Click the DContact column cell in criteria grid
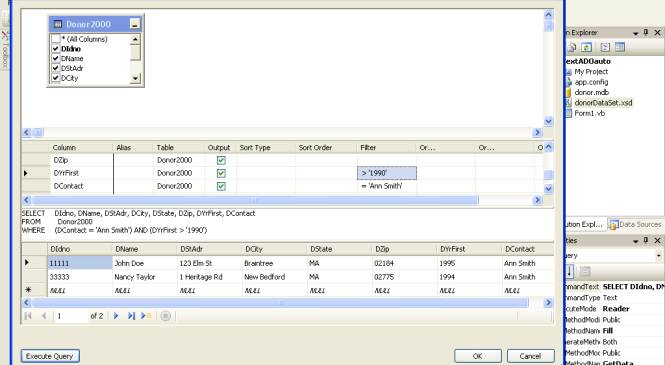 coord(81,186)
